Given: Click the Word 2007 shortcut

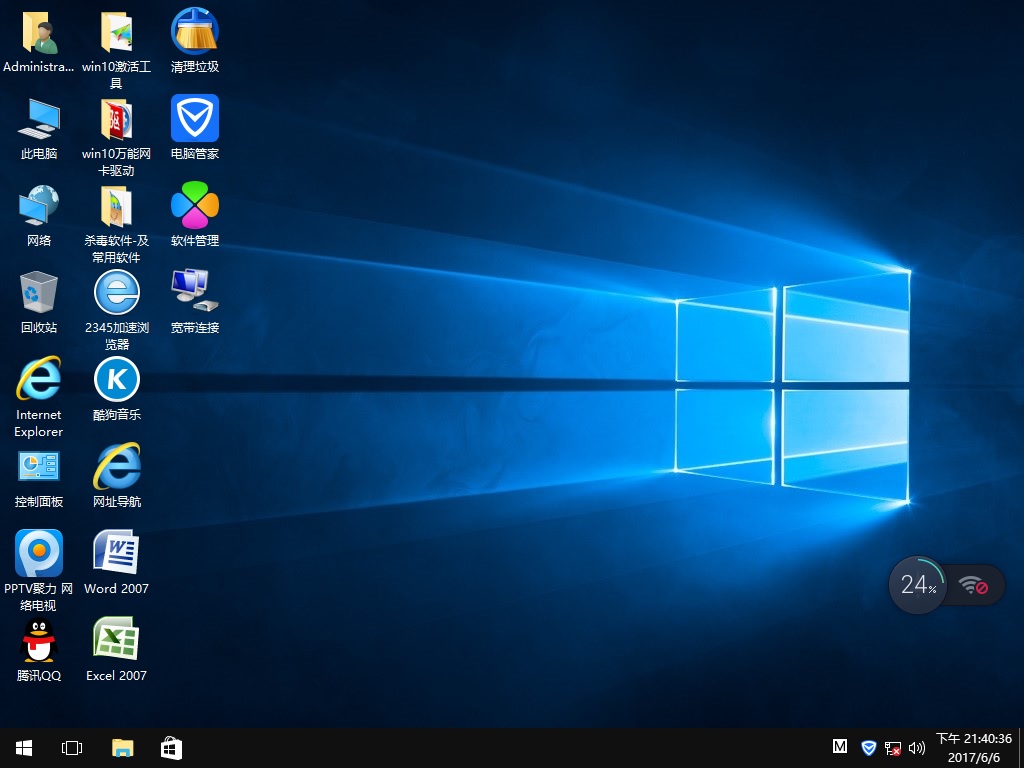Looking at the screenshot, I should tap(116, 554).
